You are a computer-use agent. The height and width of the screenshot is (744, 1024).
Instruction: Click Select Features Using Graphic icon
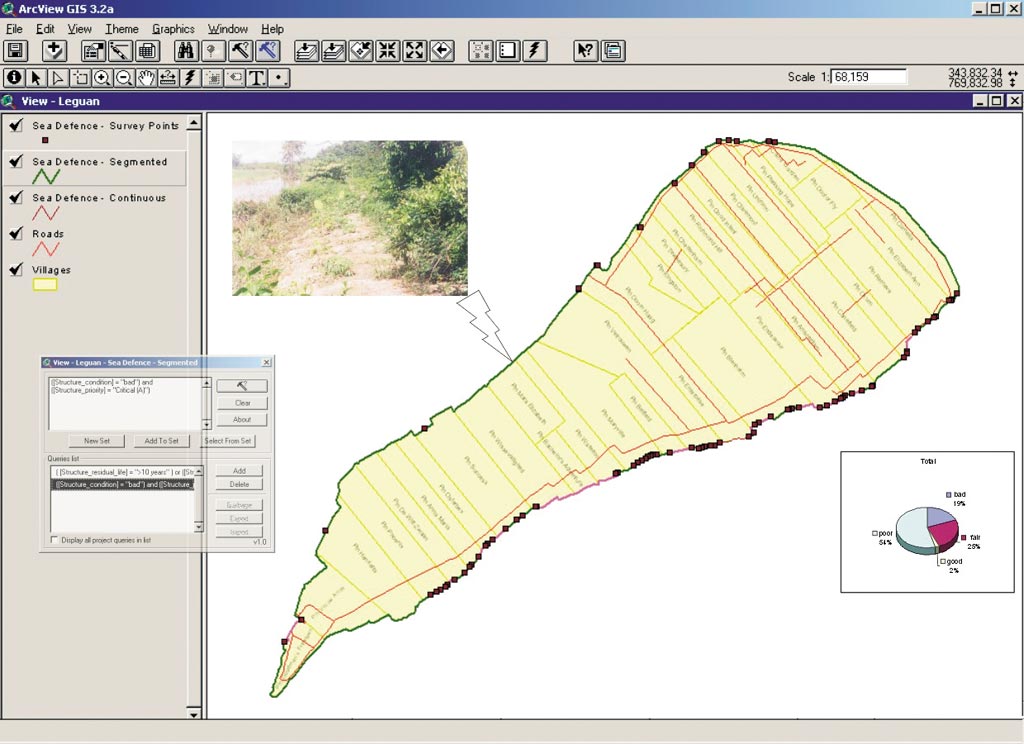481,50
